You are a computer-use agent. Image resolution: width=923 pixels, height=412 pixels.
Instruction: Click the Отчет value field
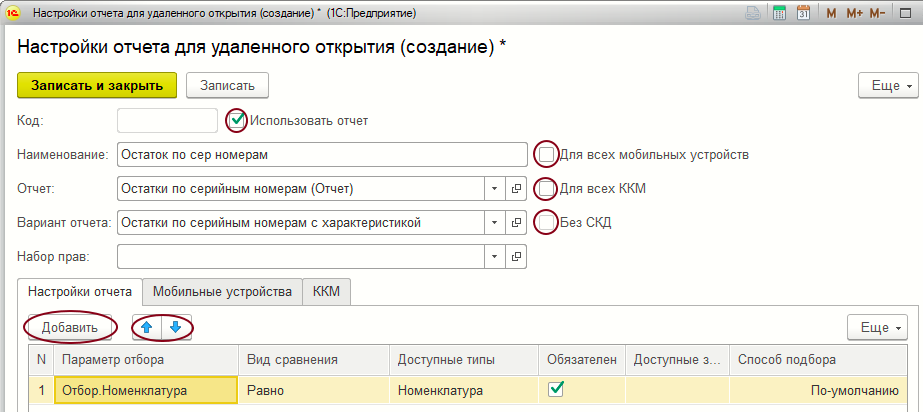point(301,189)
